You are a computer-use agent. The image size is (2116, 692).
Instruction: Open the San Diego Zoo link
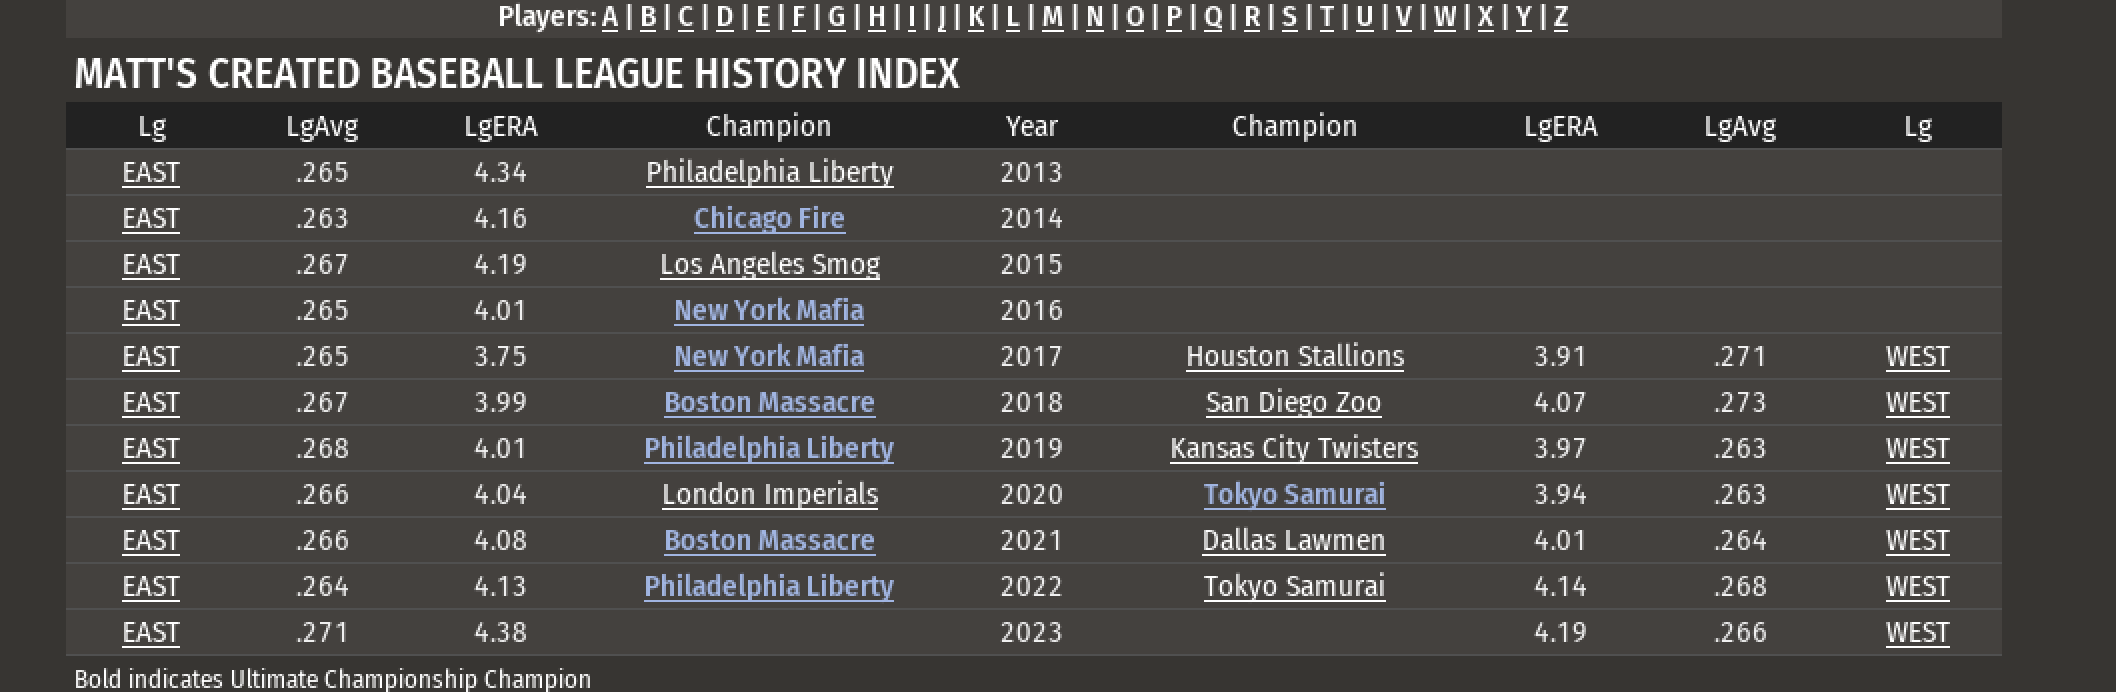(x=1293, y=403)
